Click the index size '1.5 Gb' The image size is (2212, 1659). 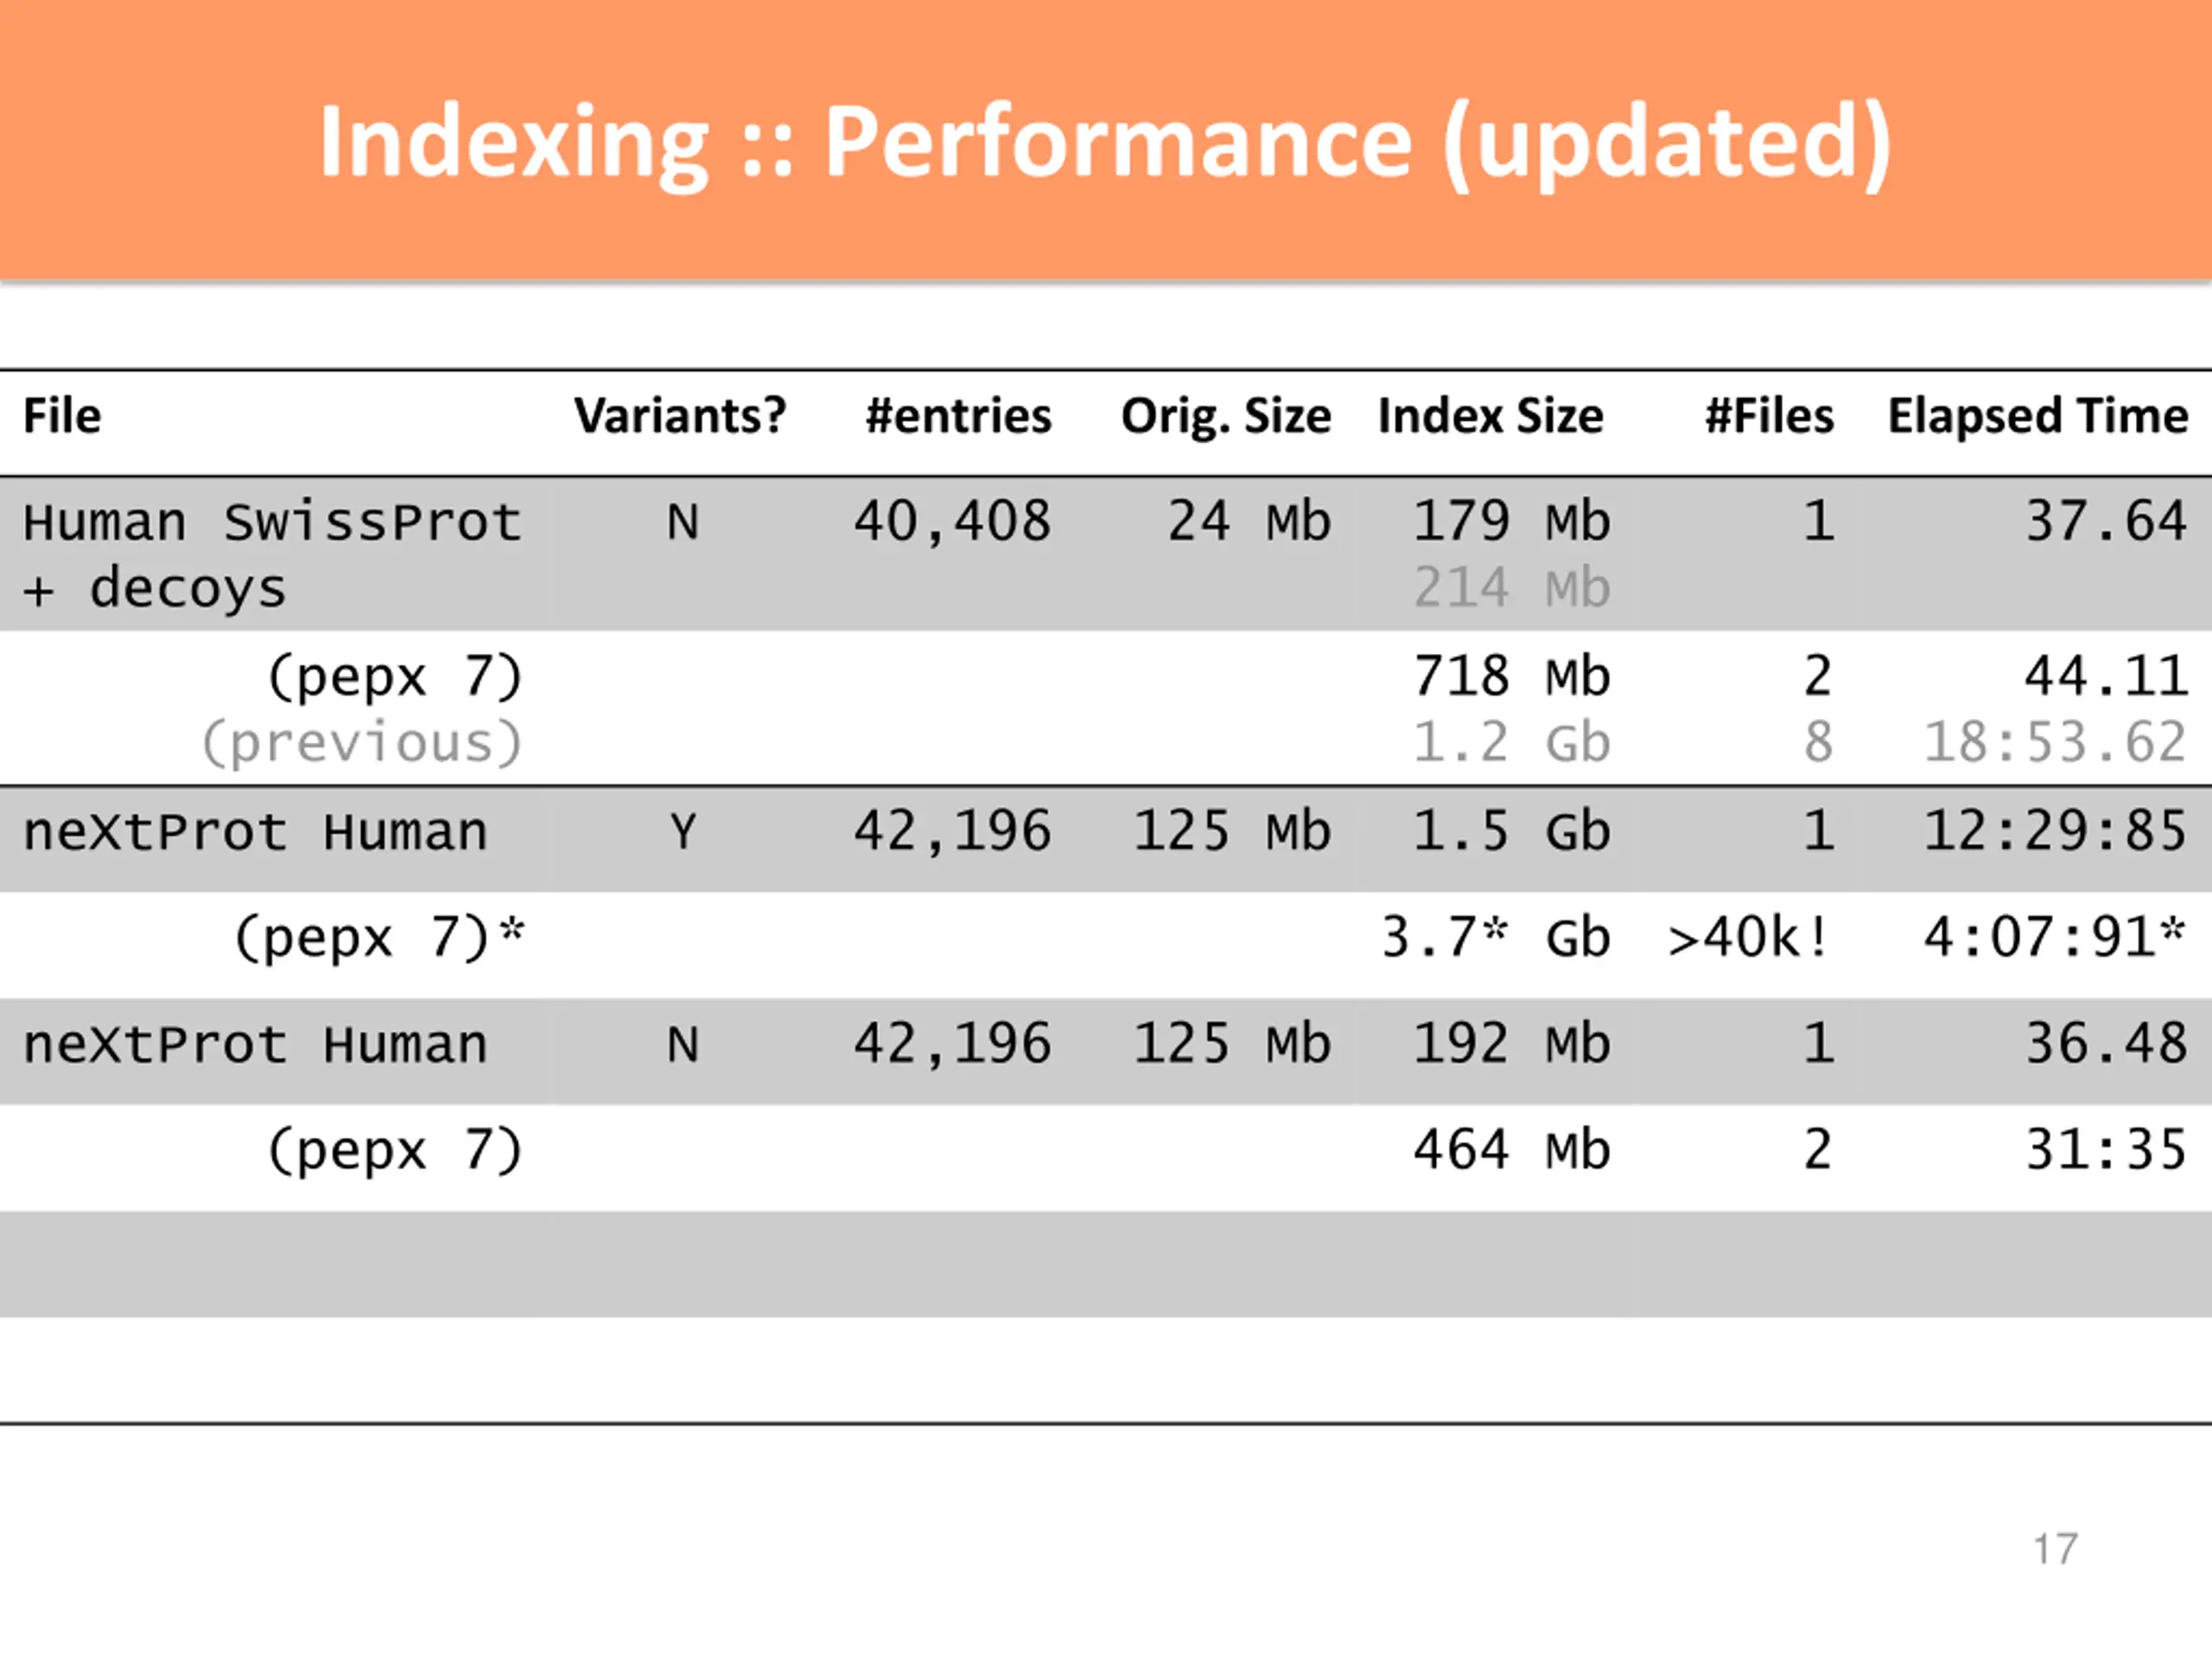[x=1511, y=832]
